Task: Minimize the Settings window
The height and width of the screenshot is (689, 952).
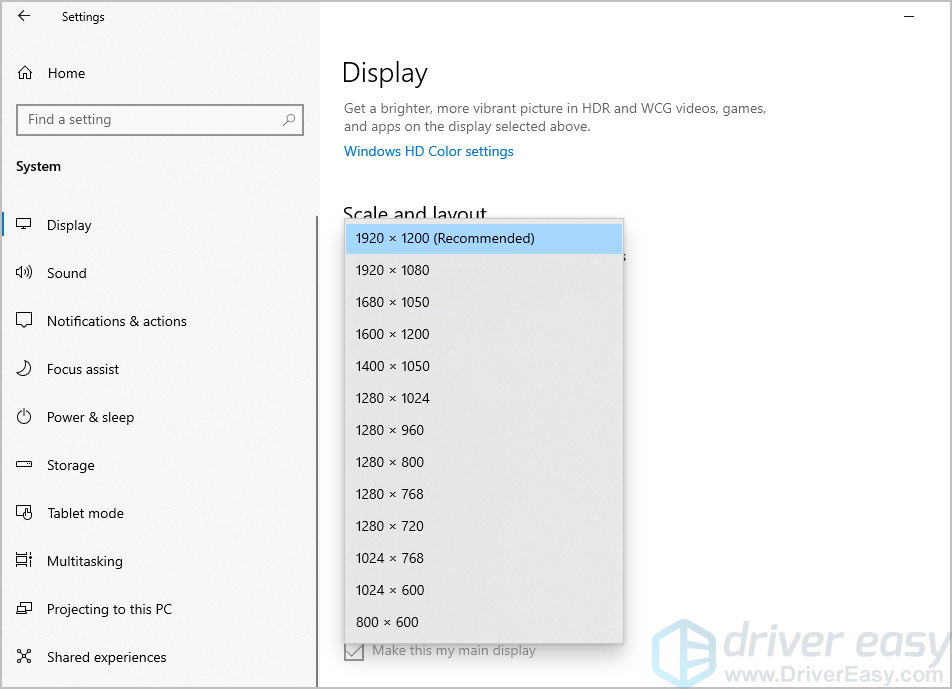Action: coord(909,17)
